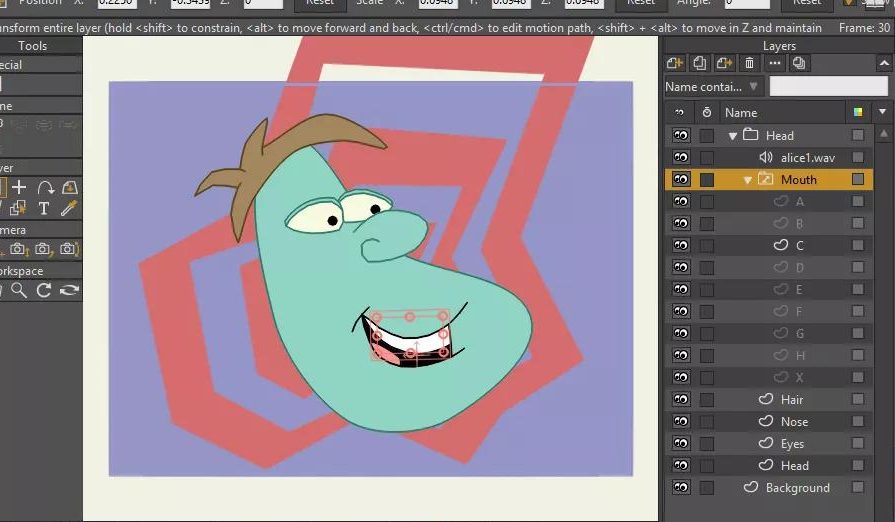Click the Tools panel header
The image size is (895, 522).
coord(33,46)
